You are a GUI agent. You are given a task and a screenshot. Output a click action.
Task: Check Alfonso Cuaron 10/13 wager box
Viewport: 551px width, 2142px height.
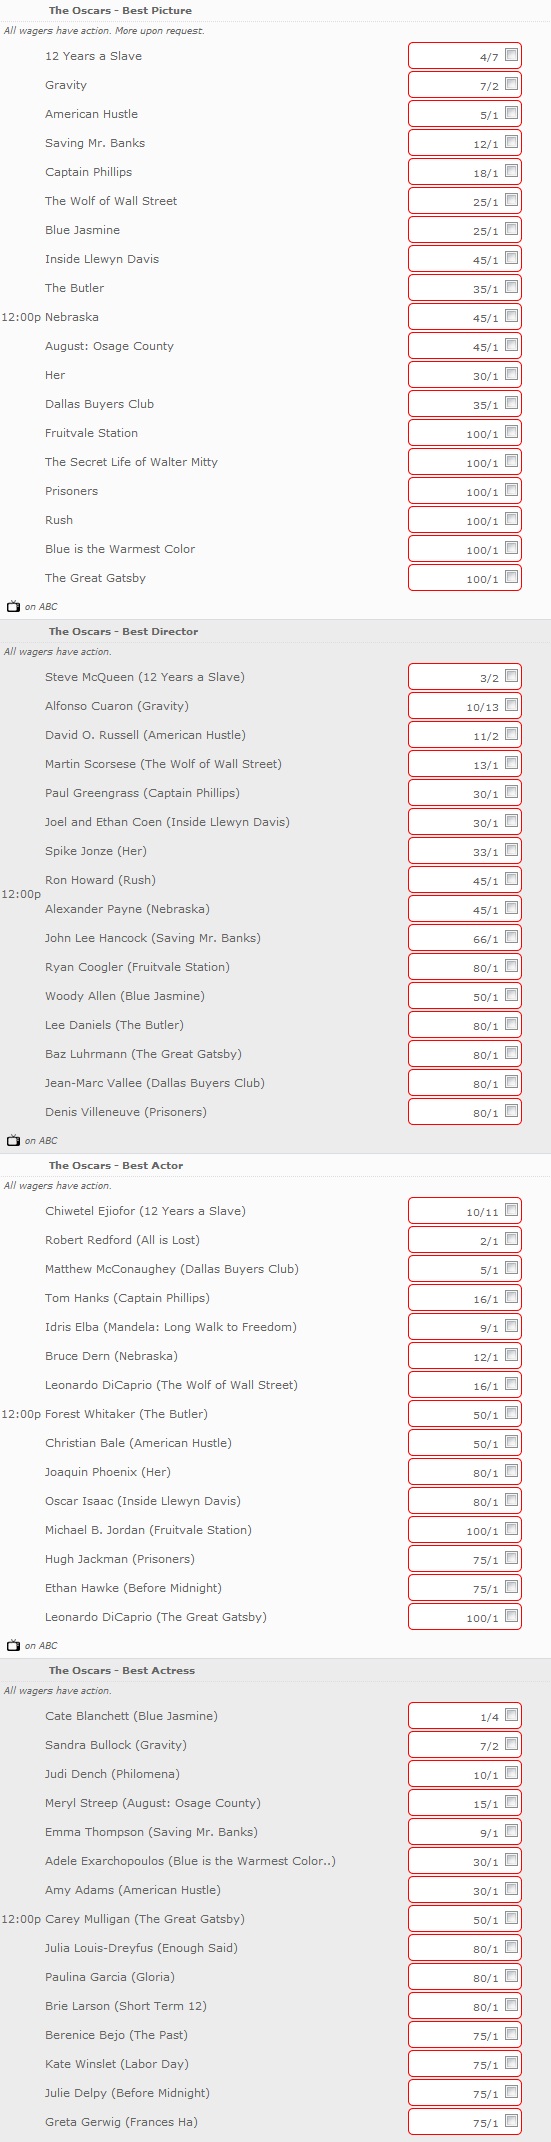click(512, 706)
